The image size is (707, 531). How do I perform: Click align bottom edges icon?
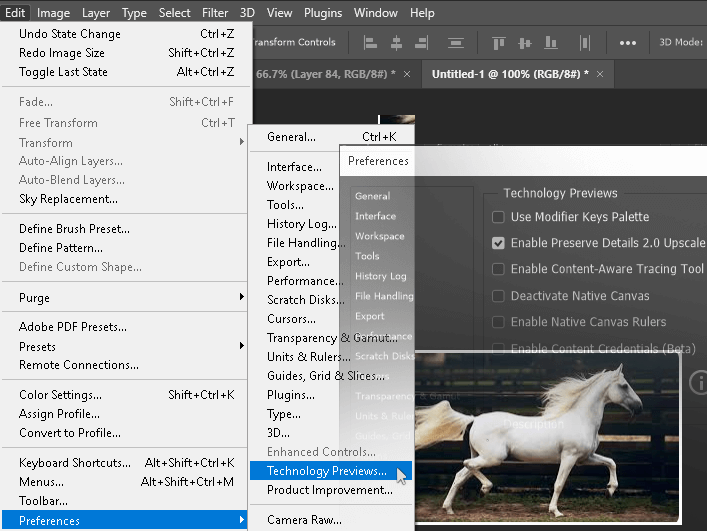(x=551, y=43)
